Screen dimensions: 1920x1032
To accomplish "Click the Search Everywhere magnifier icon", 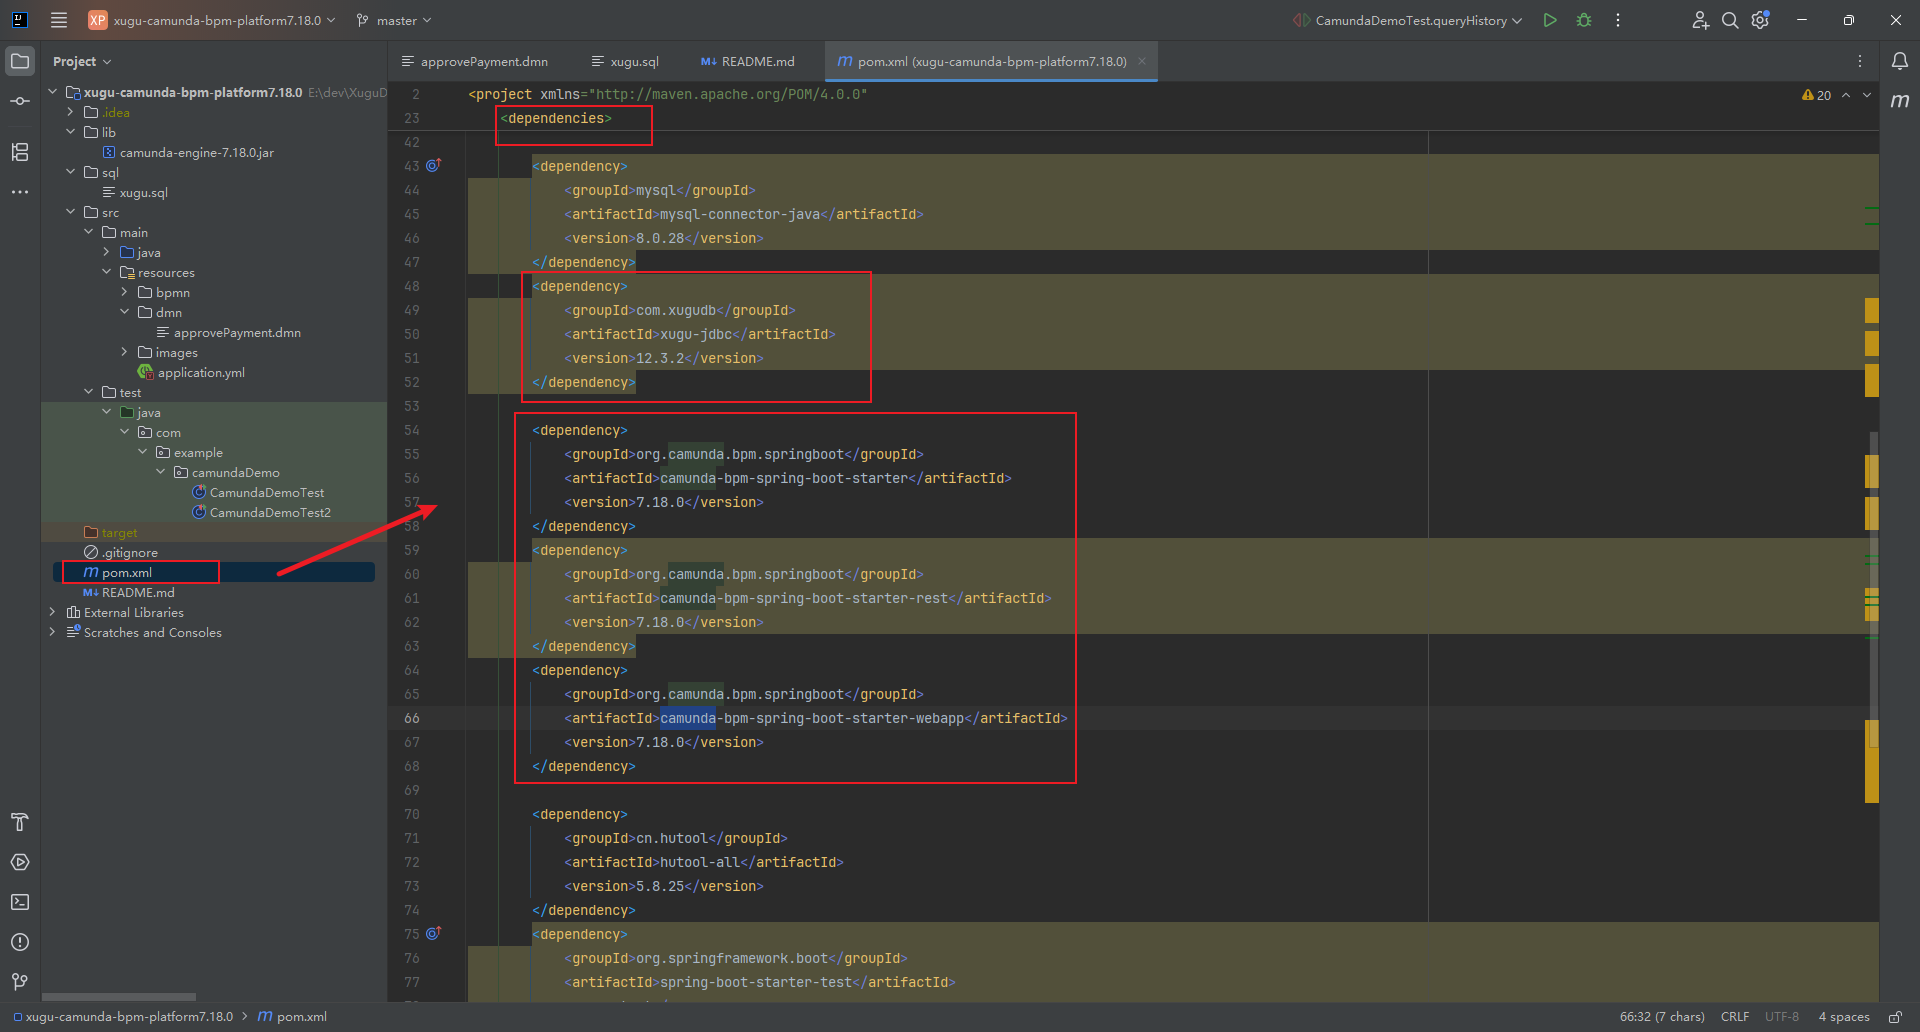I will coord(1729,20).
